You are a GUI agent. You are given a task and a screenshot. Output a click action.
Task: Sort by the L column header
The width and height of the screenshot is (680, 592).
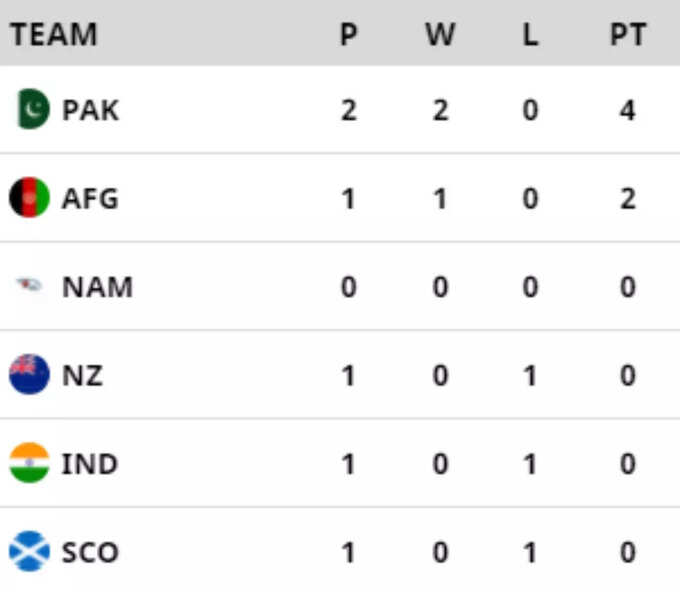(530, 34)
